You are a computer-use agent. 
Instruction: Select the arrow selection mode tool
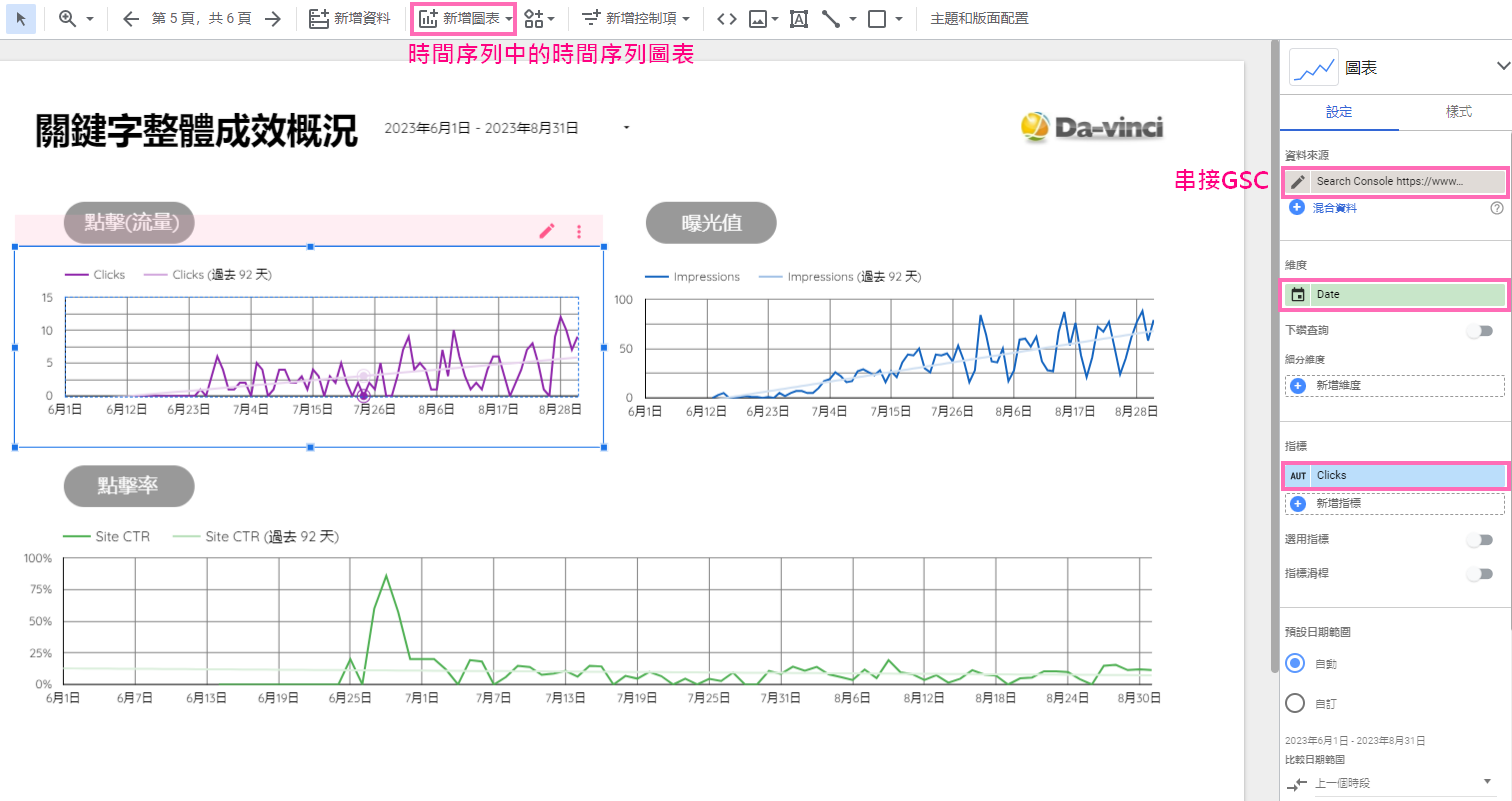click(21, 19)
